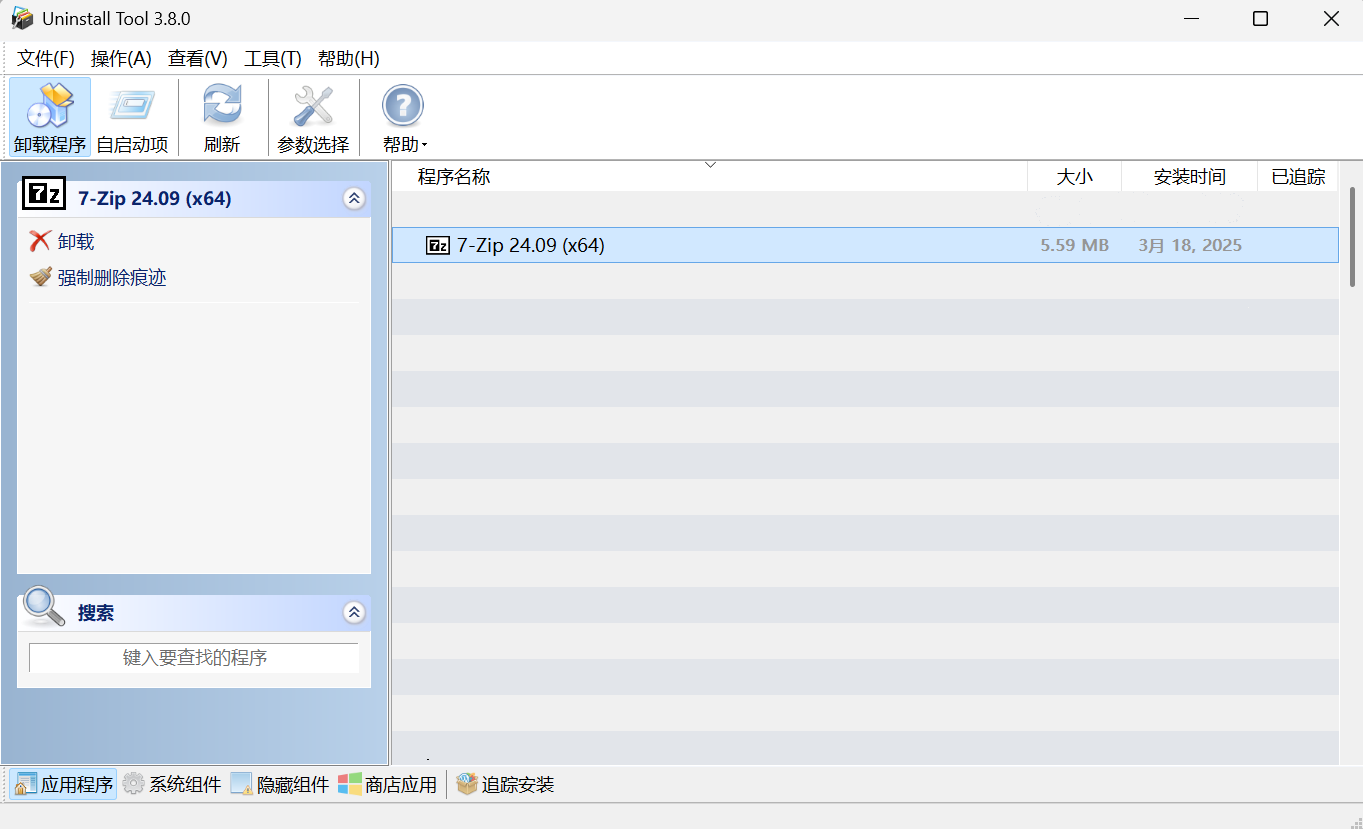Click the red X 卸载 icon
1363x829 pixels.
pos(40,241)
